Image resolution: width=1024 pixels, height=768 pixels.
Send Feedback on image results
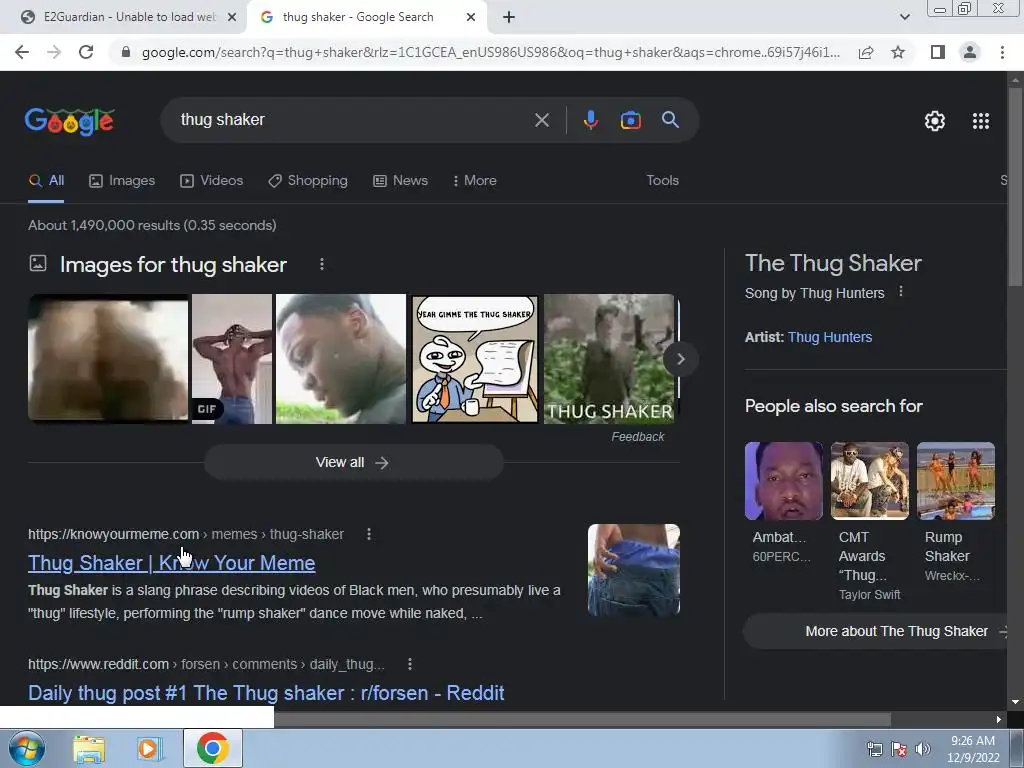637,436
